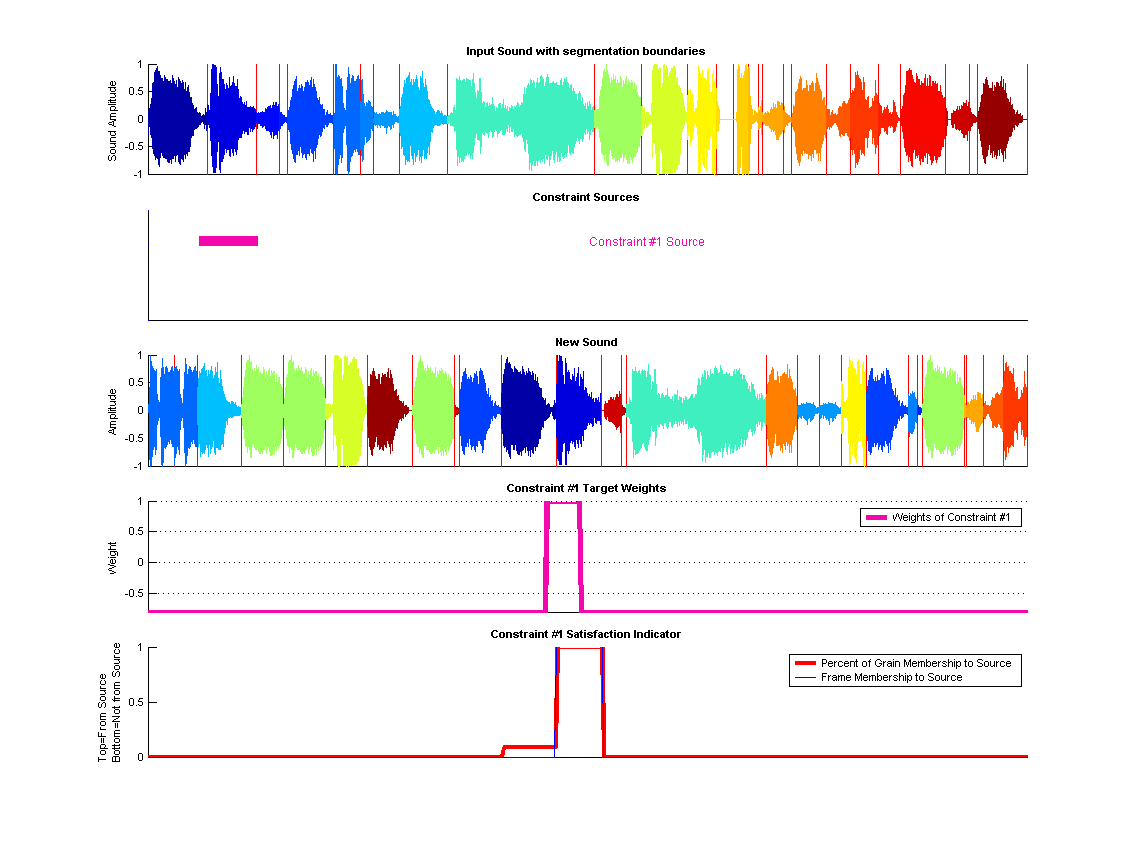Click the "Constraint #1 Satisfaction Indicator" title
Screen dimensions: 1135x851
click(x=585, y=634)
